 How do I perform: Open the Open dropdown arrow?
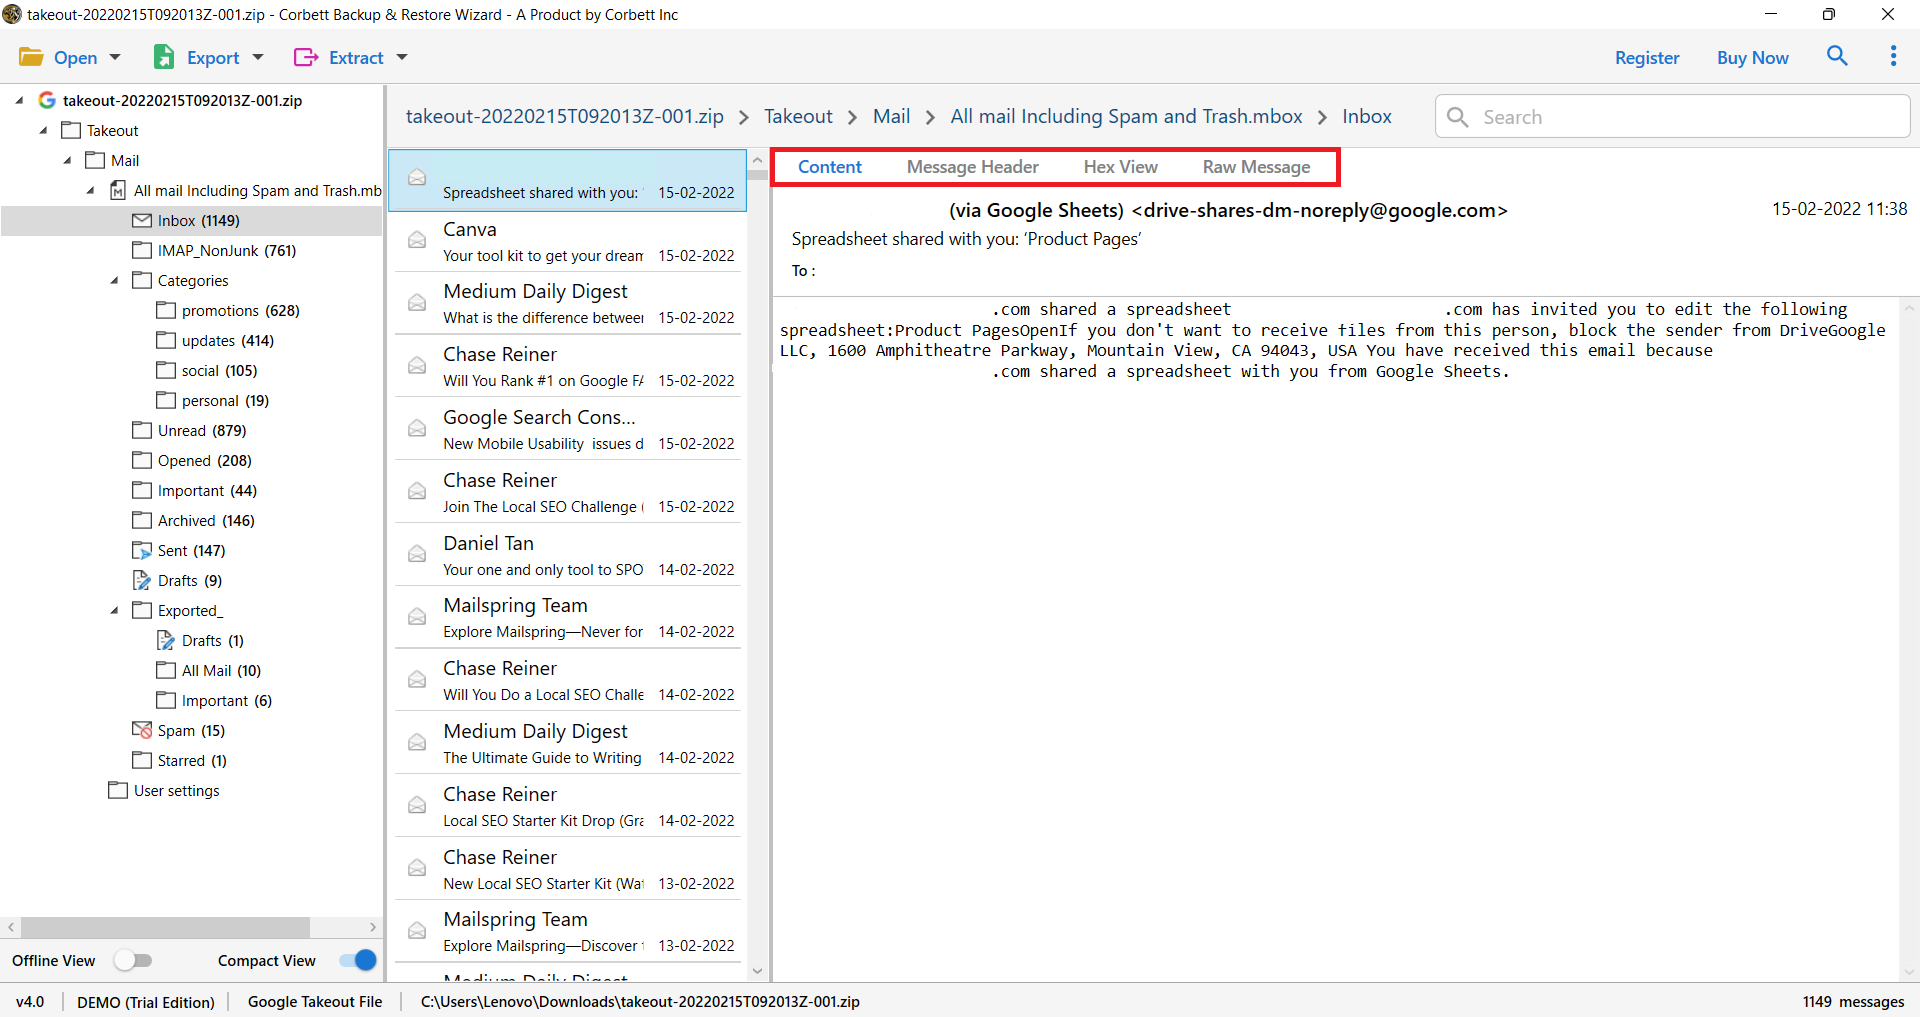tap(115, 57)
